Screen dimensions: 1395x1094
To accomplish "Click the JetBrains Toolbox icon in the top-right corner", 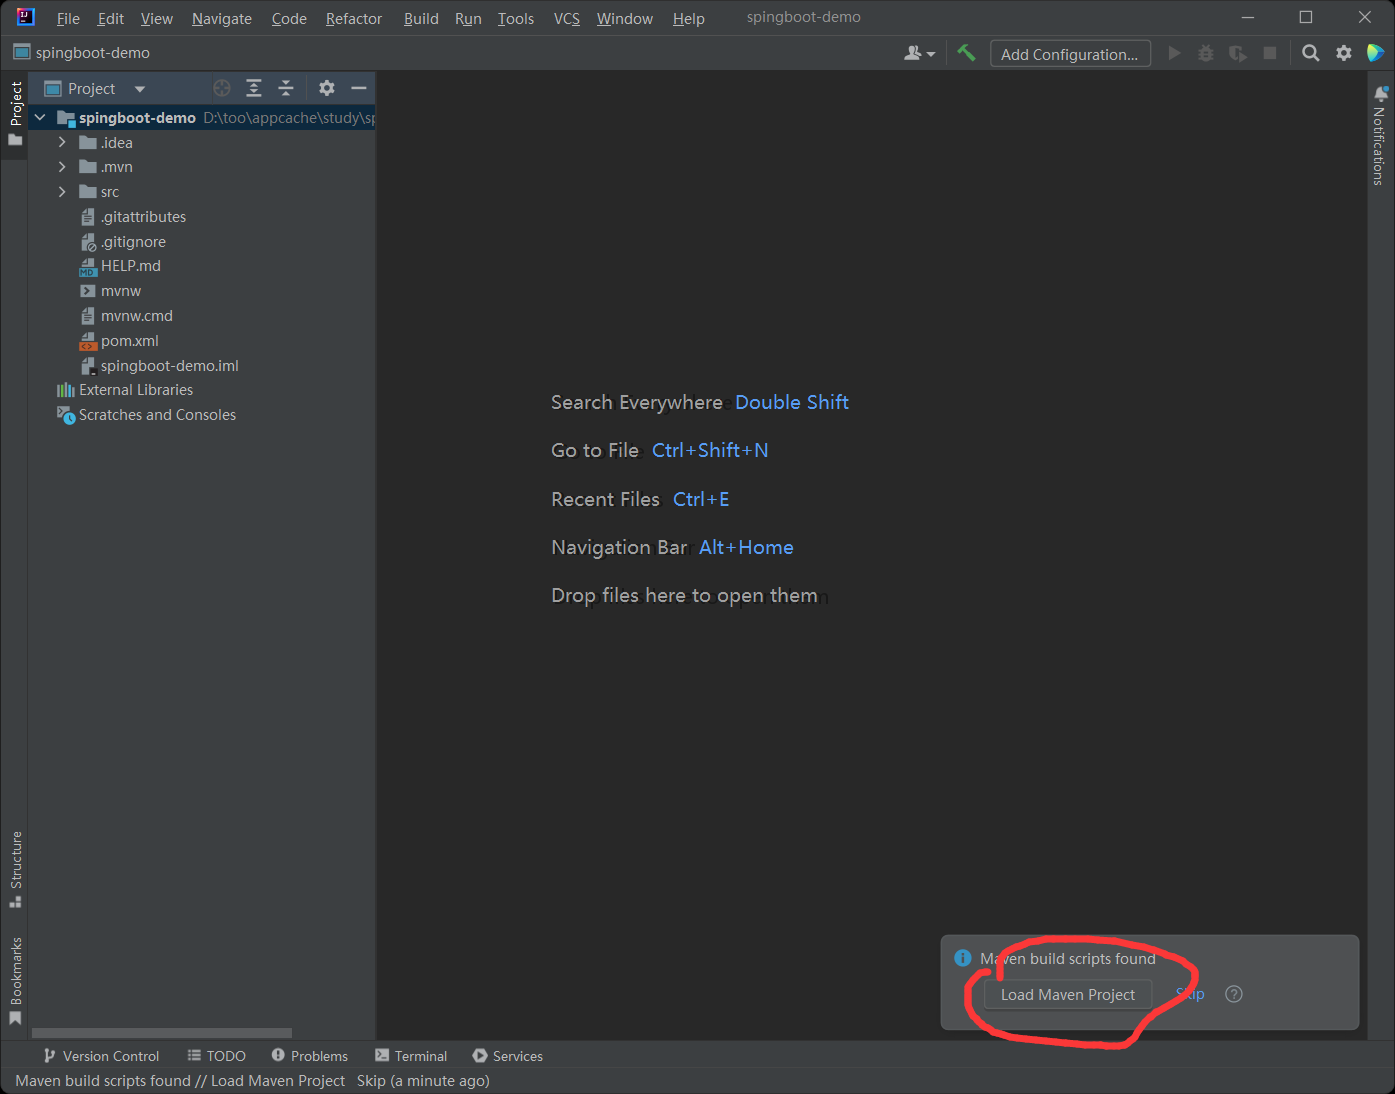I will point(1376,53).
